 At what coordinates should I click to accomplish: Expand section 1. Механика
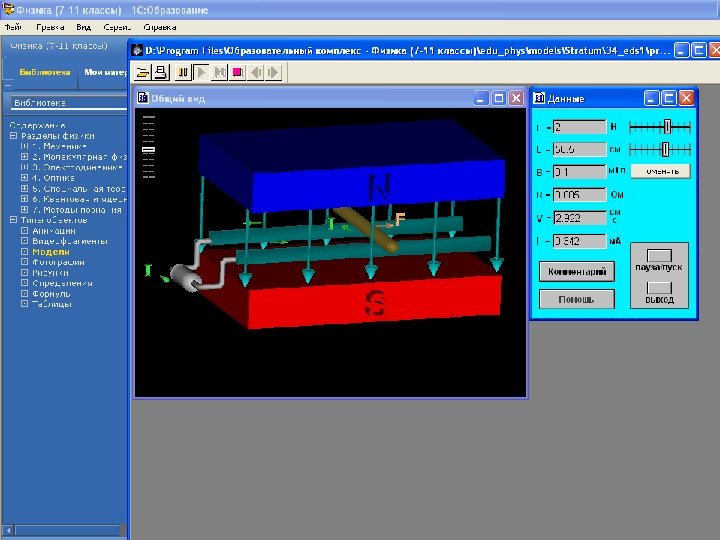coord(25,146)
